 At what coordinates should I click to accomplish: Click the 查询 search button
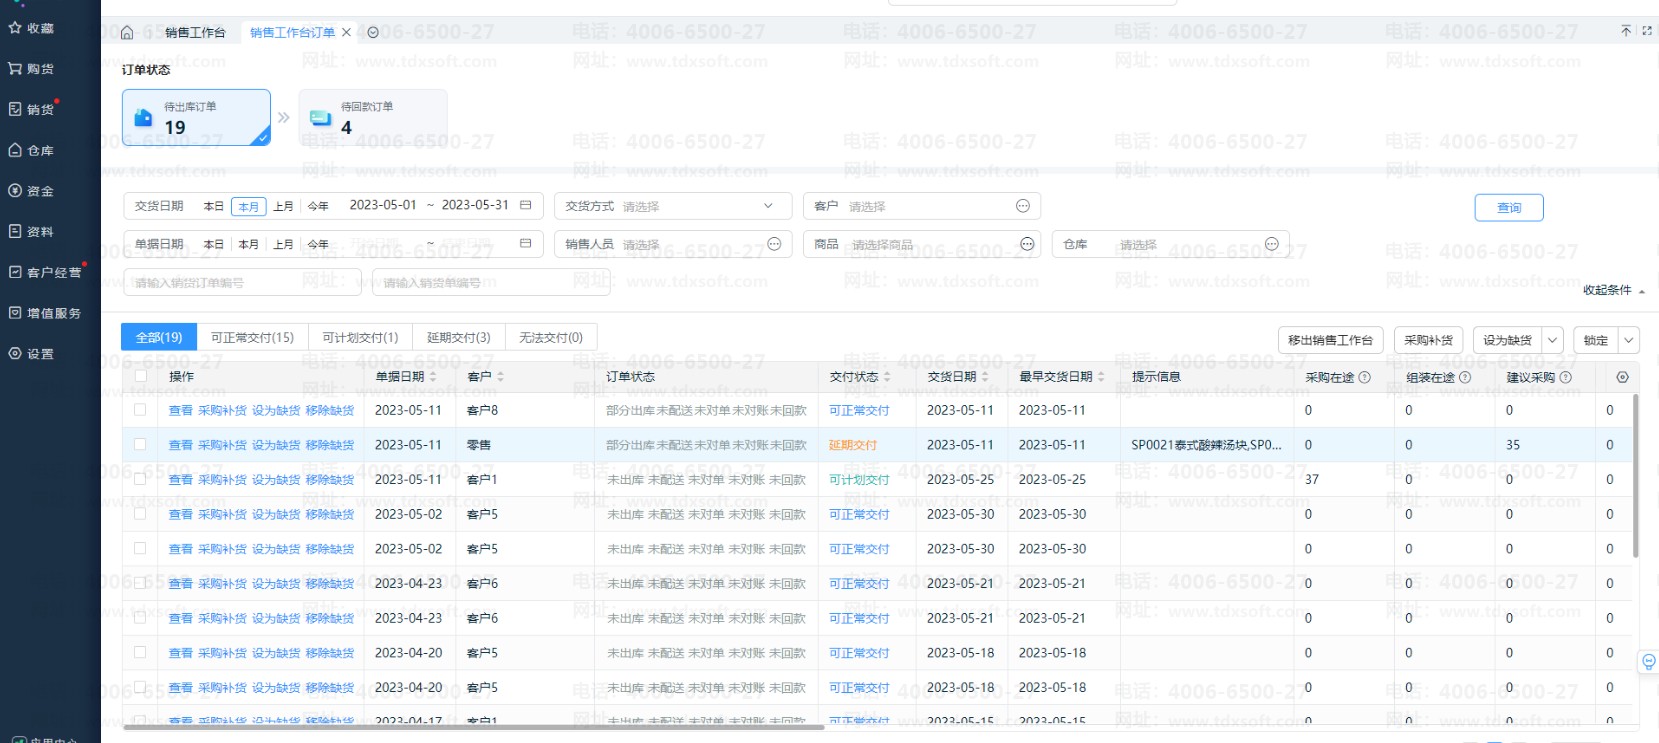pyautogui.click(x=1508, y=208)
